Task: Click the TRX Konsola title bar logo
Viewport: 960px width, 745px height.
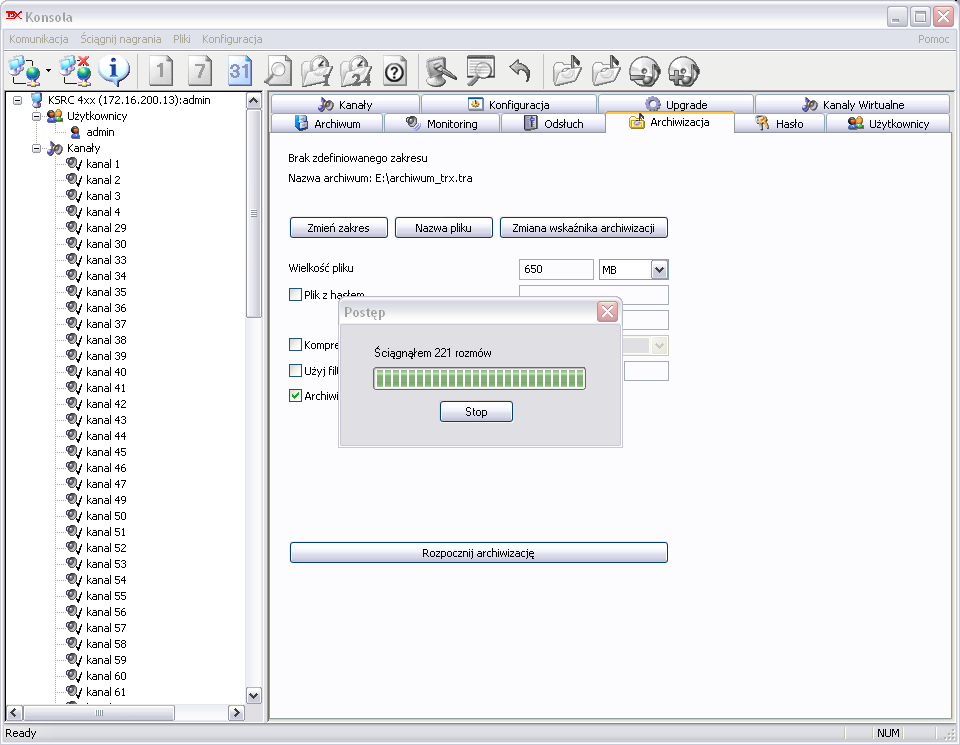Action: (x=13, y=16)
